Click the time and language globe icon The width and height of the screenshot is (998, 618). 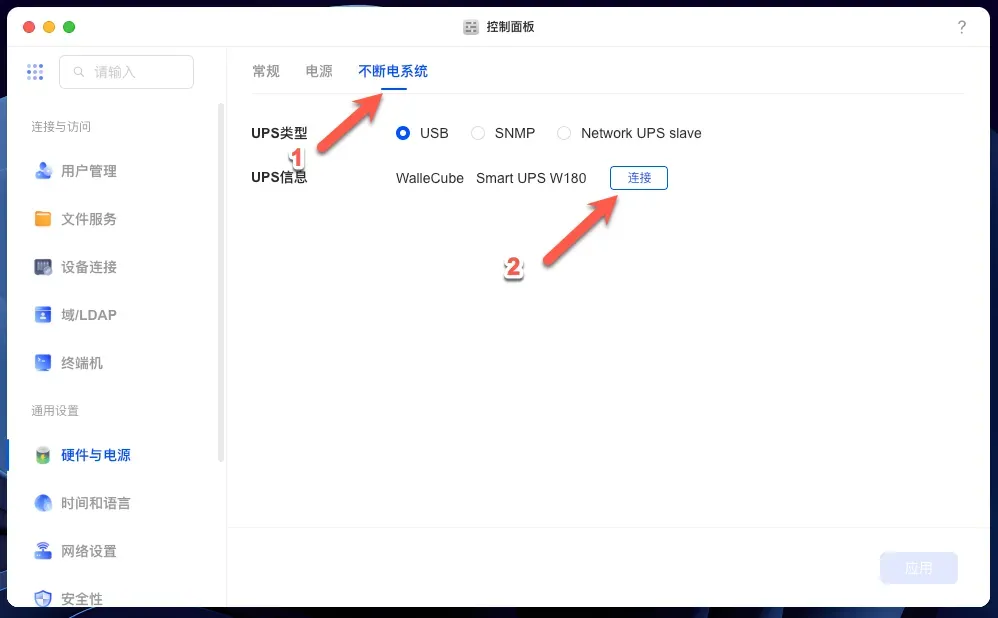point(43,503)
